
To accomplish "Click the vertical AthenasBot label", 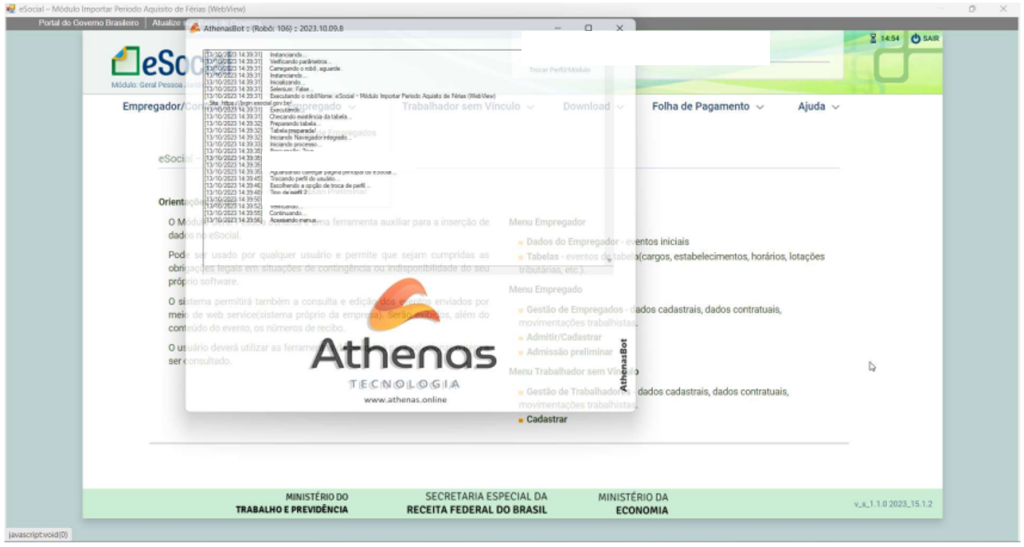I will [624, 365].
